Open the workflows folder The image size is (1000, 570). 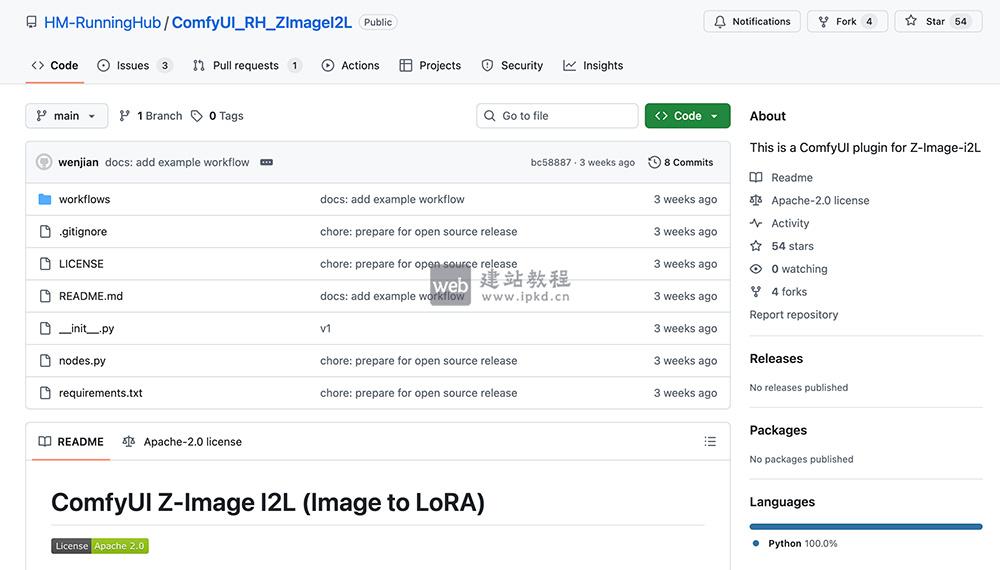84,199
